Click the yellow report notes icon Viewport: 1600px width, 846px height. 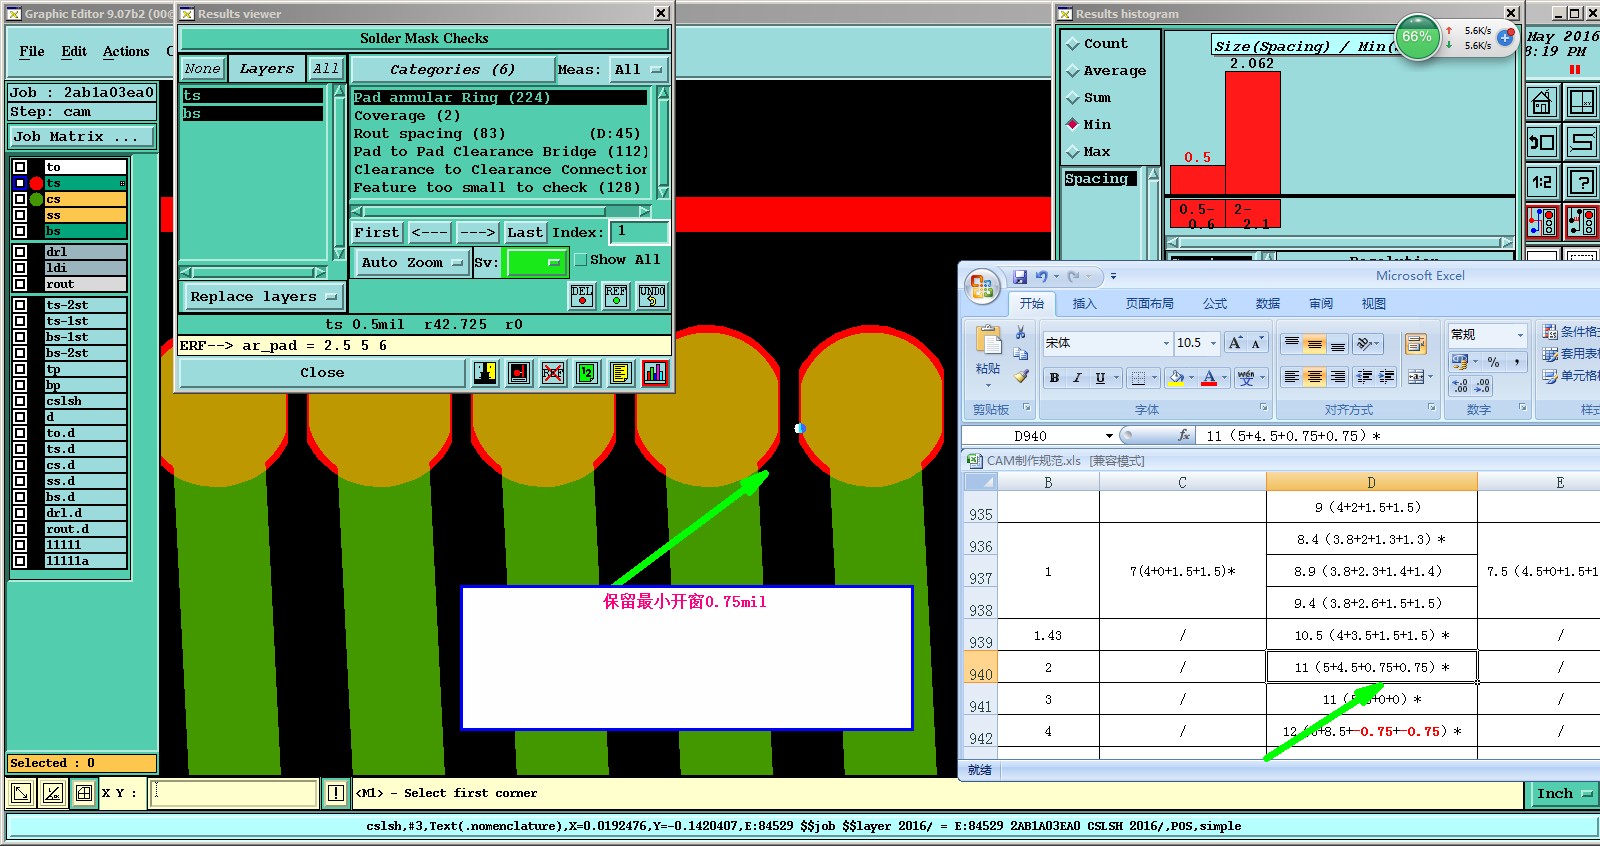[x=621, y=373]
